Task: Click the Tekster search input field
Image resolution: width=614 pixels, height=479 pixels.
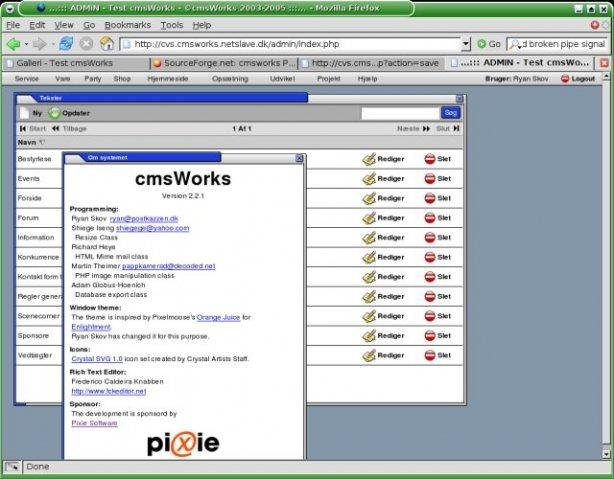Action: tap(400, 113)
